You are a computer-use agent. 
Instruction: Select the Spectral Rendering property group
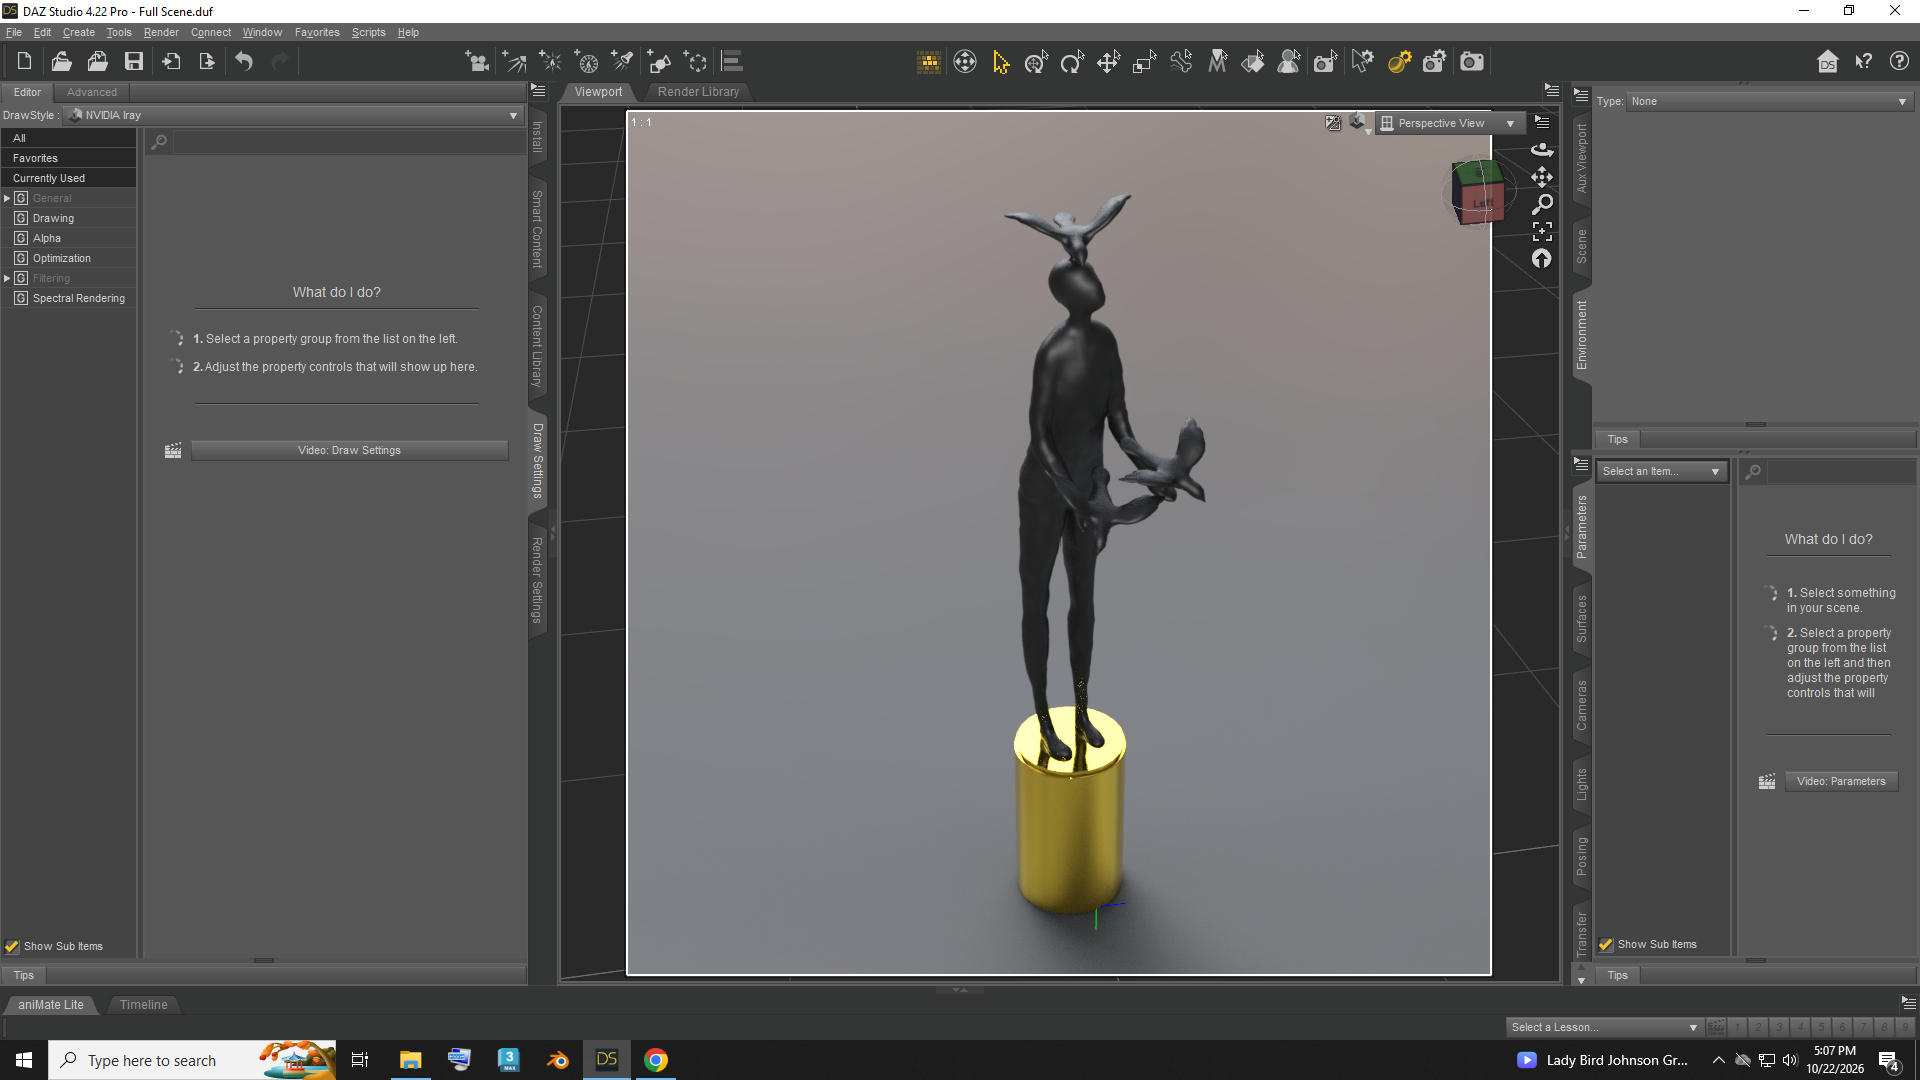point(78,298)
